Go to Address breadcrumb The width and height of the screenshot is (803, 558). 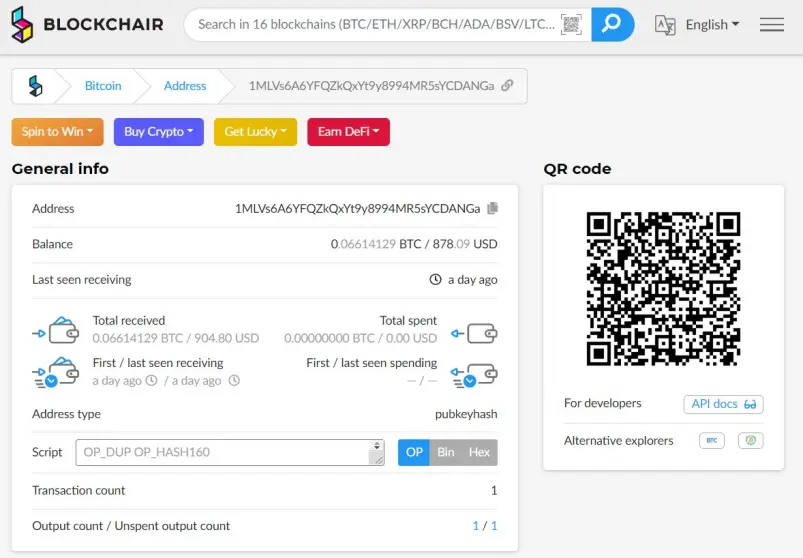(185, 86)
